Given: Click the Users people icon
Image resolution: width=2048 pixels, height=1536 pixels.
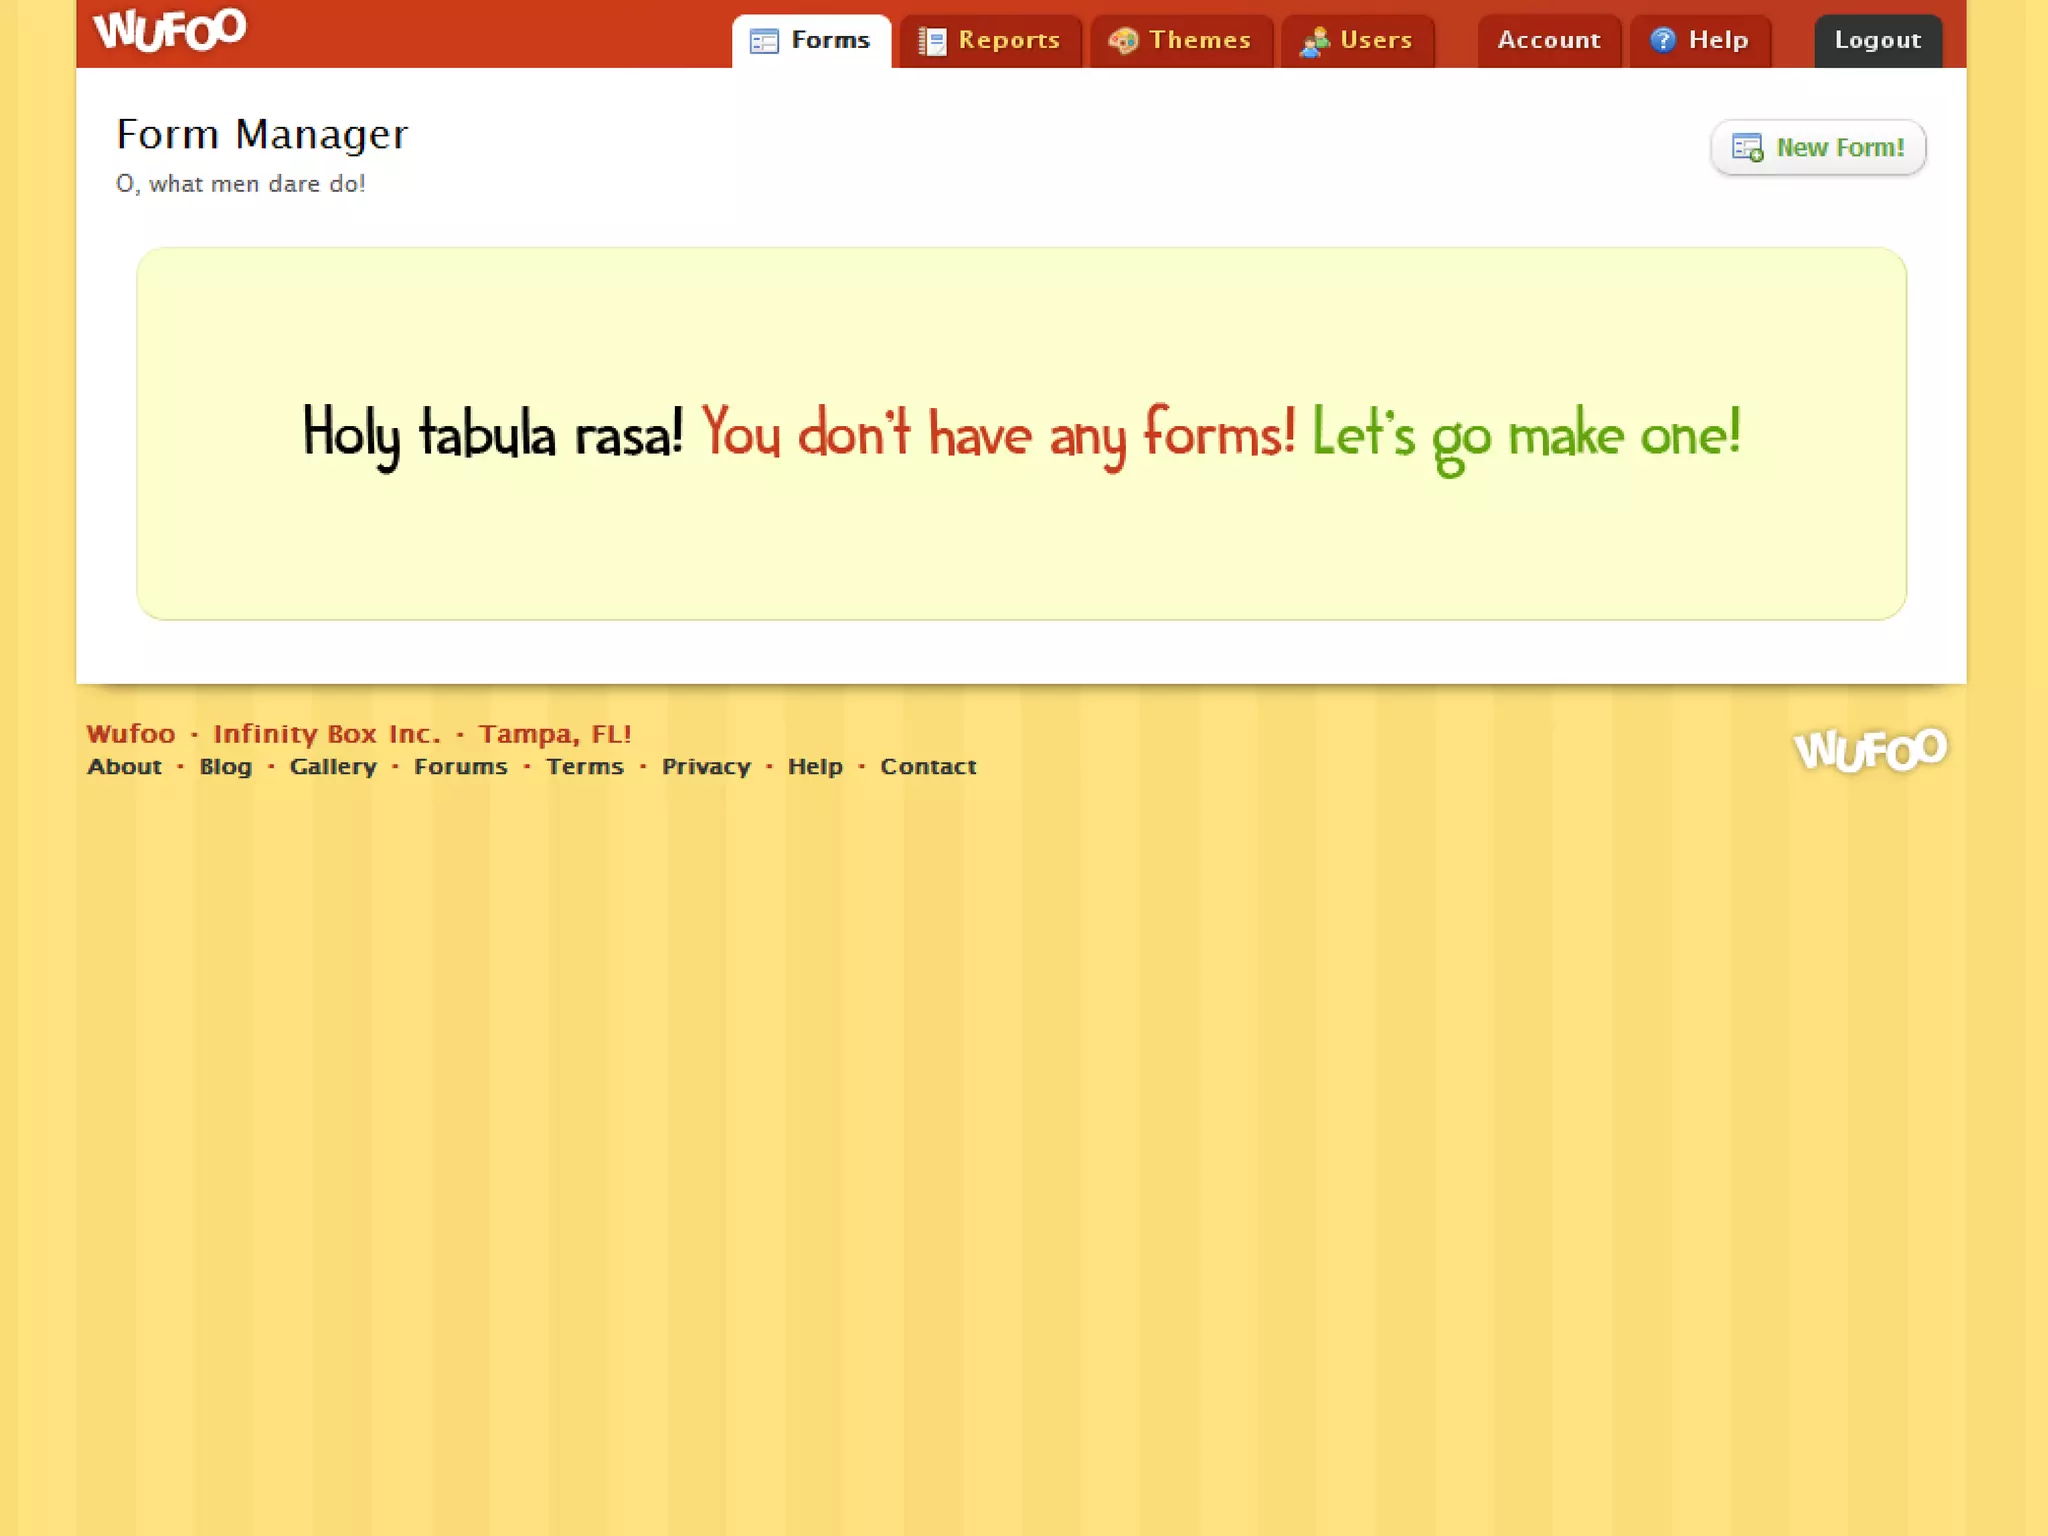Looking at the screenshot, I should point(1314,41).
